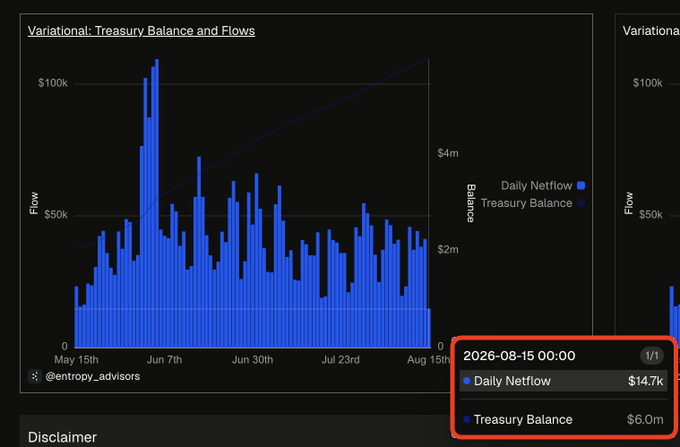
Task: Open Variational: Treasury Balance and Flows chart title link
Action: (x=141, y=31)
